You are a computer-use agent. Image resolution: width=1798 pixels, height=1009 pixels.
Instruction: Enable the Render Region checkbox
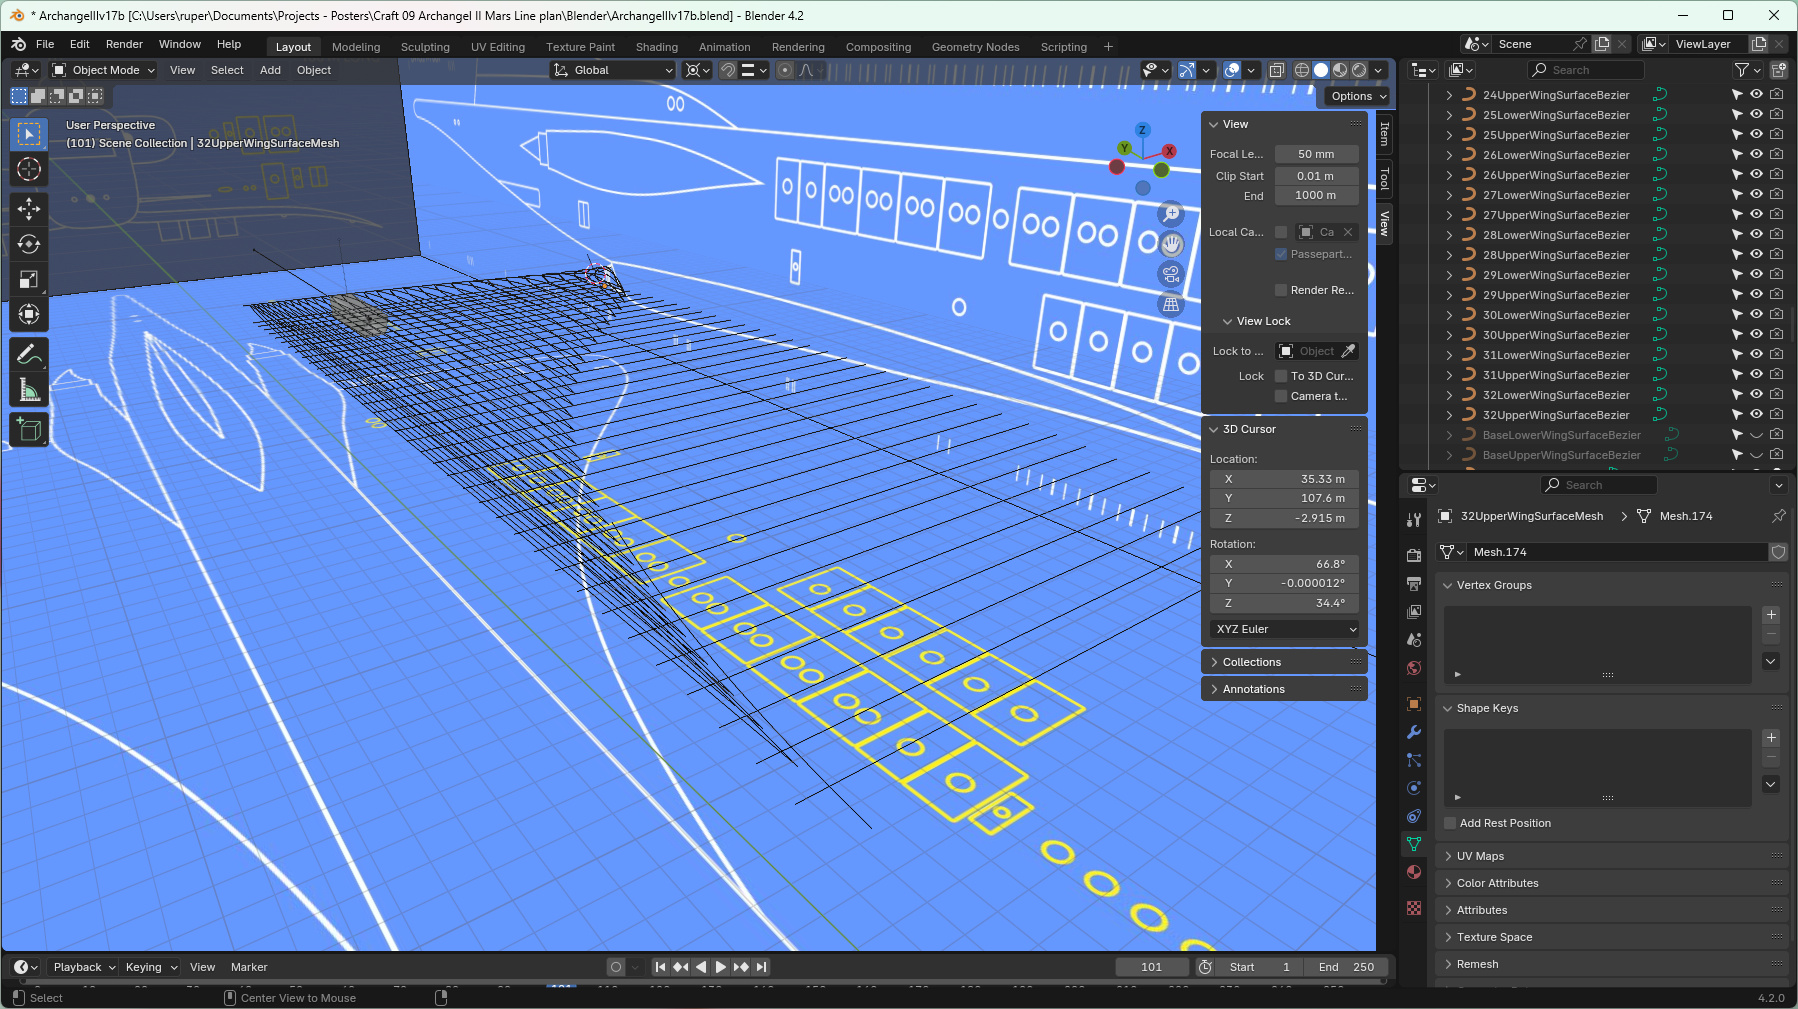click(1281, 290)
